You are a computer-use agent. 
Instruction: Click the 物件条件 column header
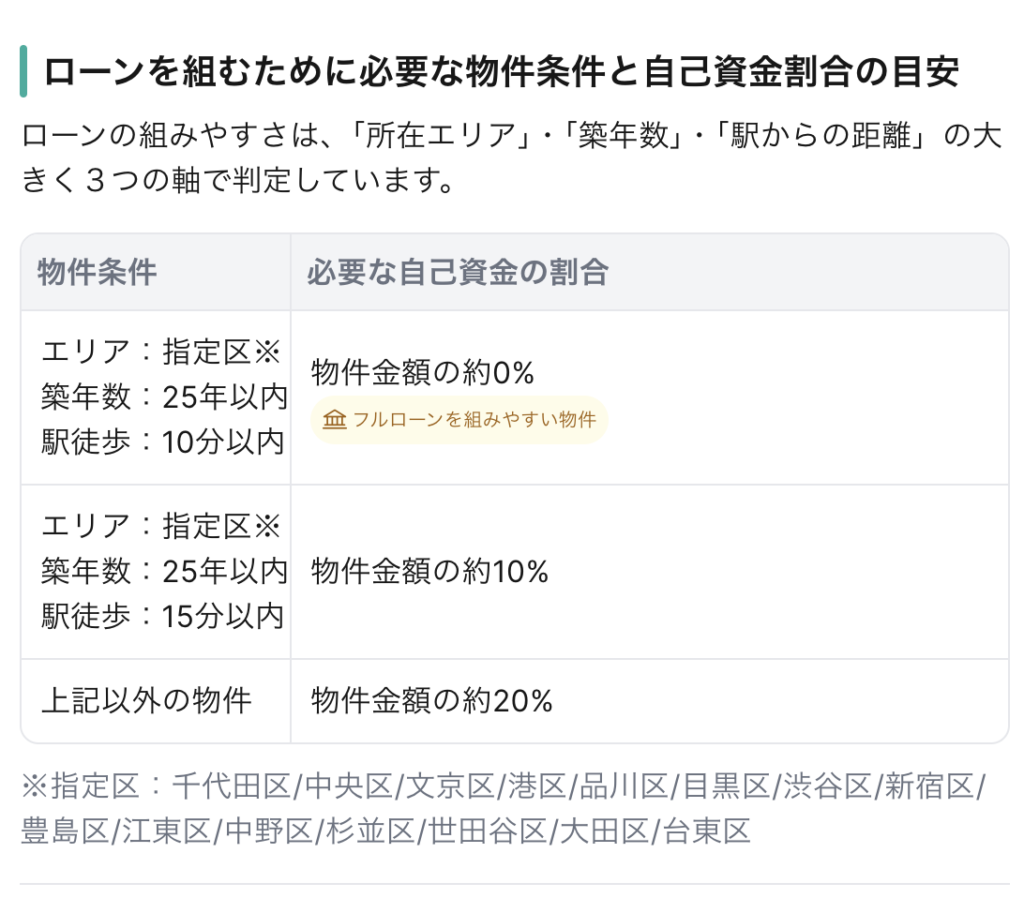(97, 272)
